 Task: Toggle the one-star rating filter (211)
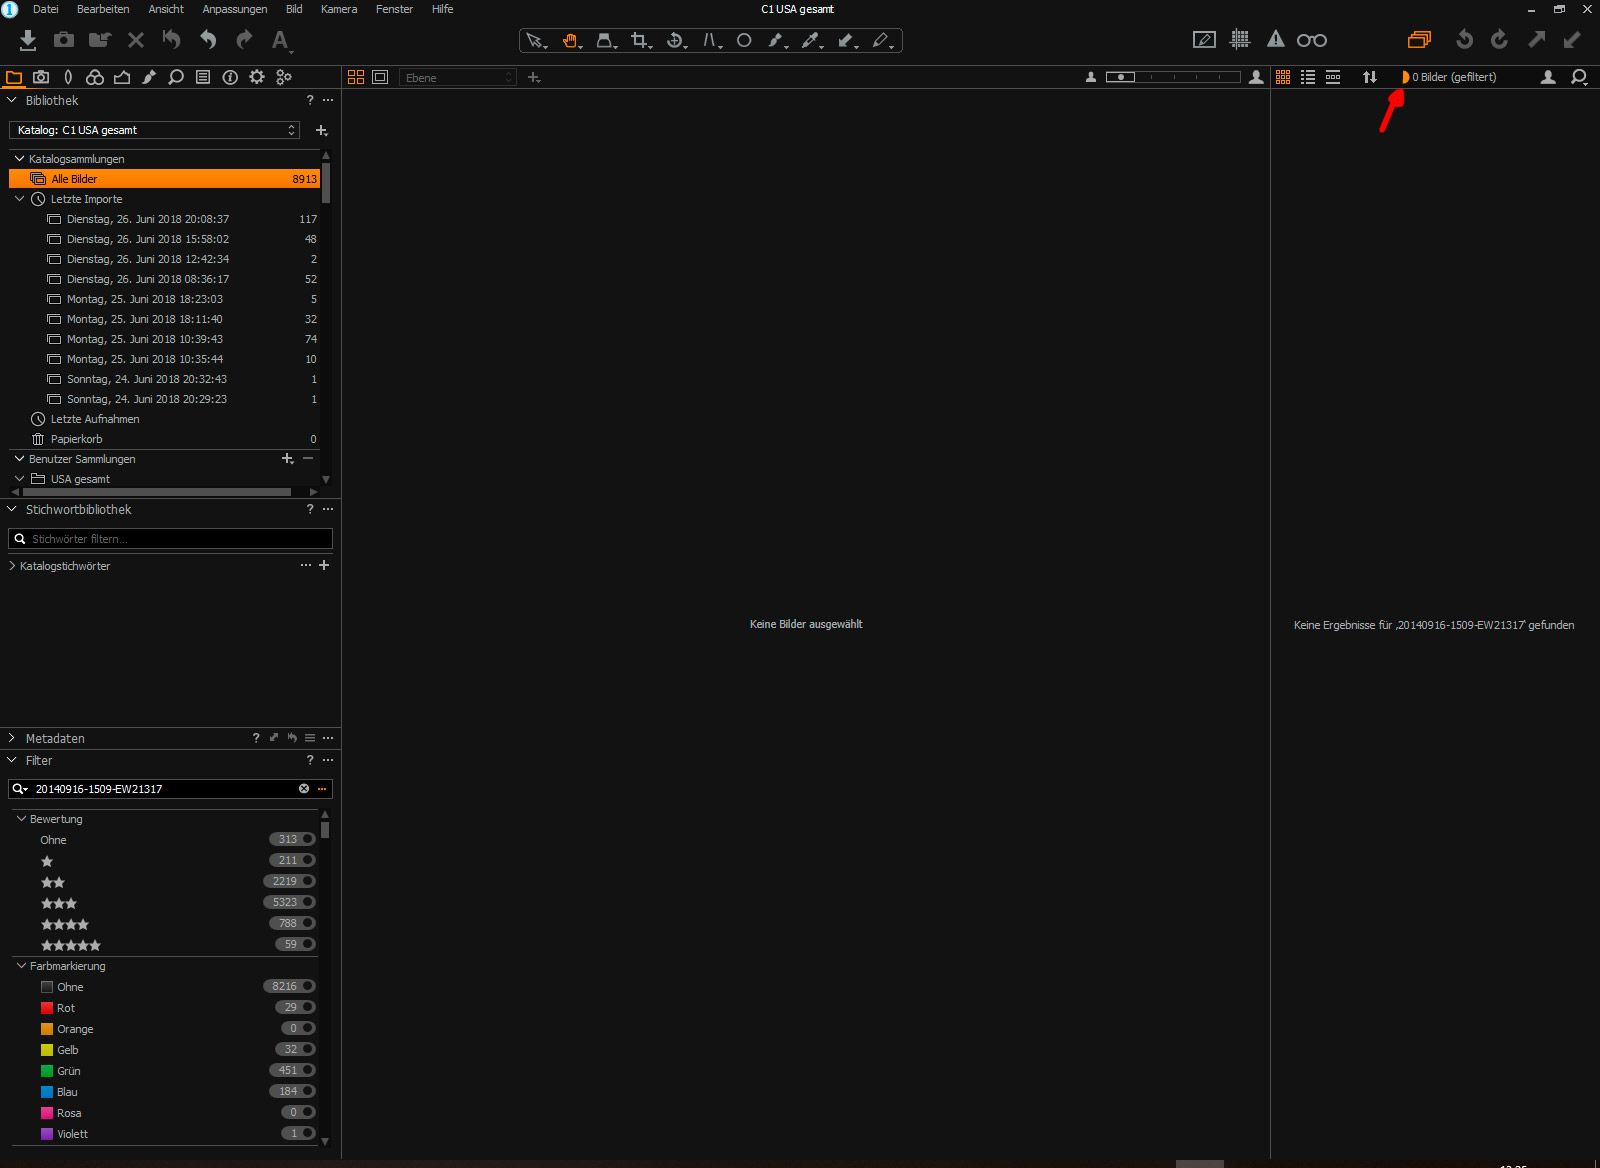point(292,860)
